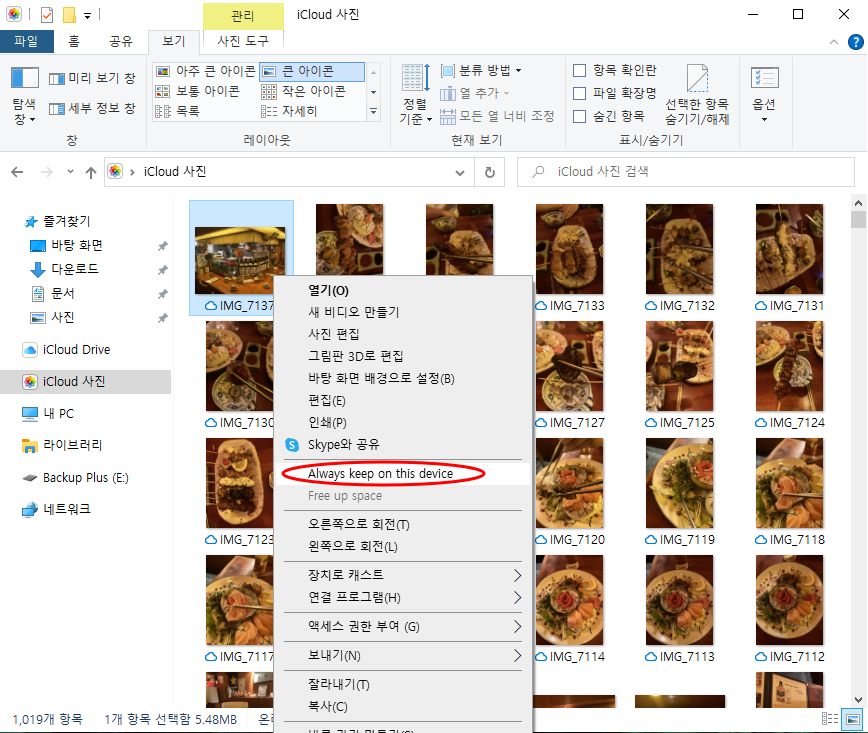Image resolution: width=868 pixels, height=733 pixels.
Task: Open customize quick access toolbar dropdown
Action: 87,16
